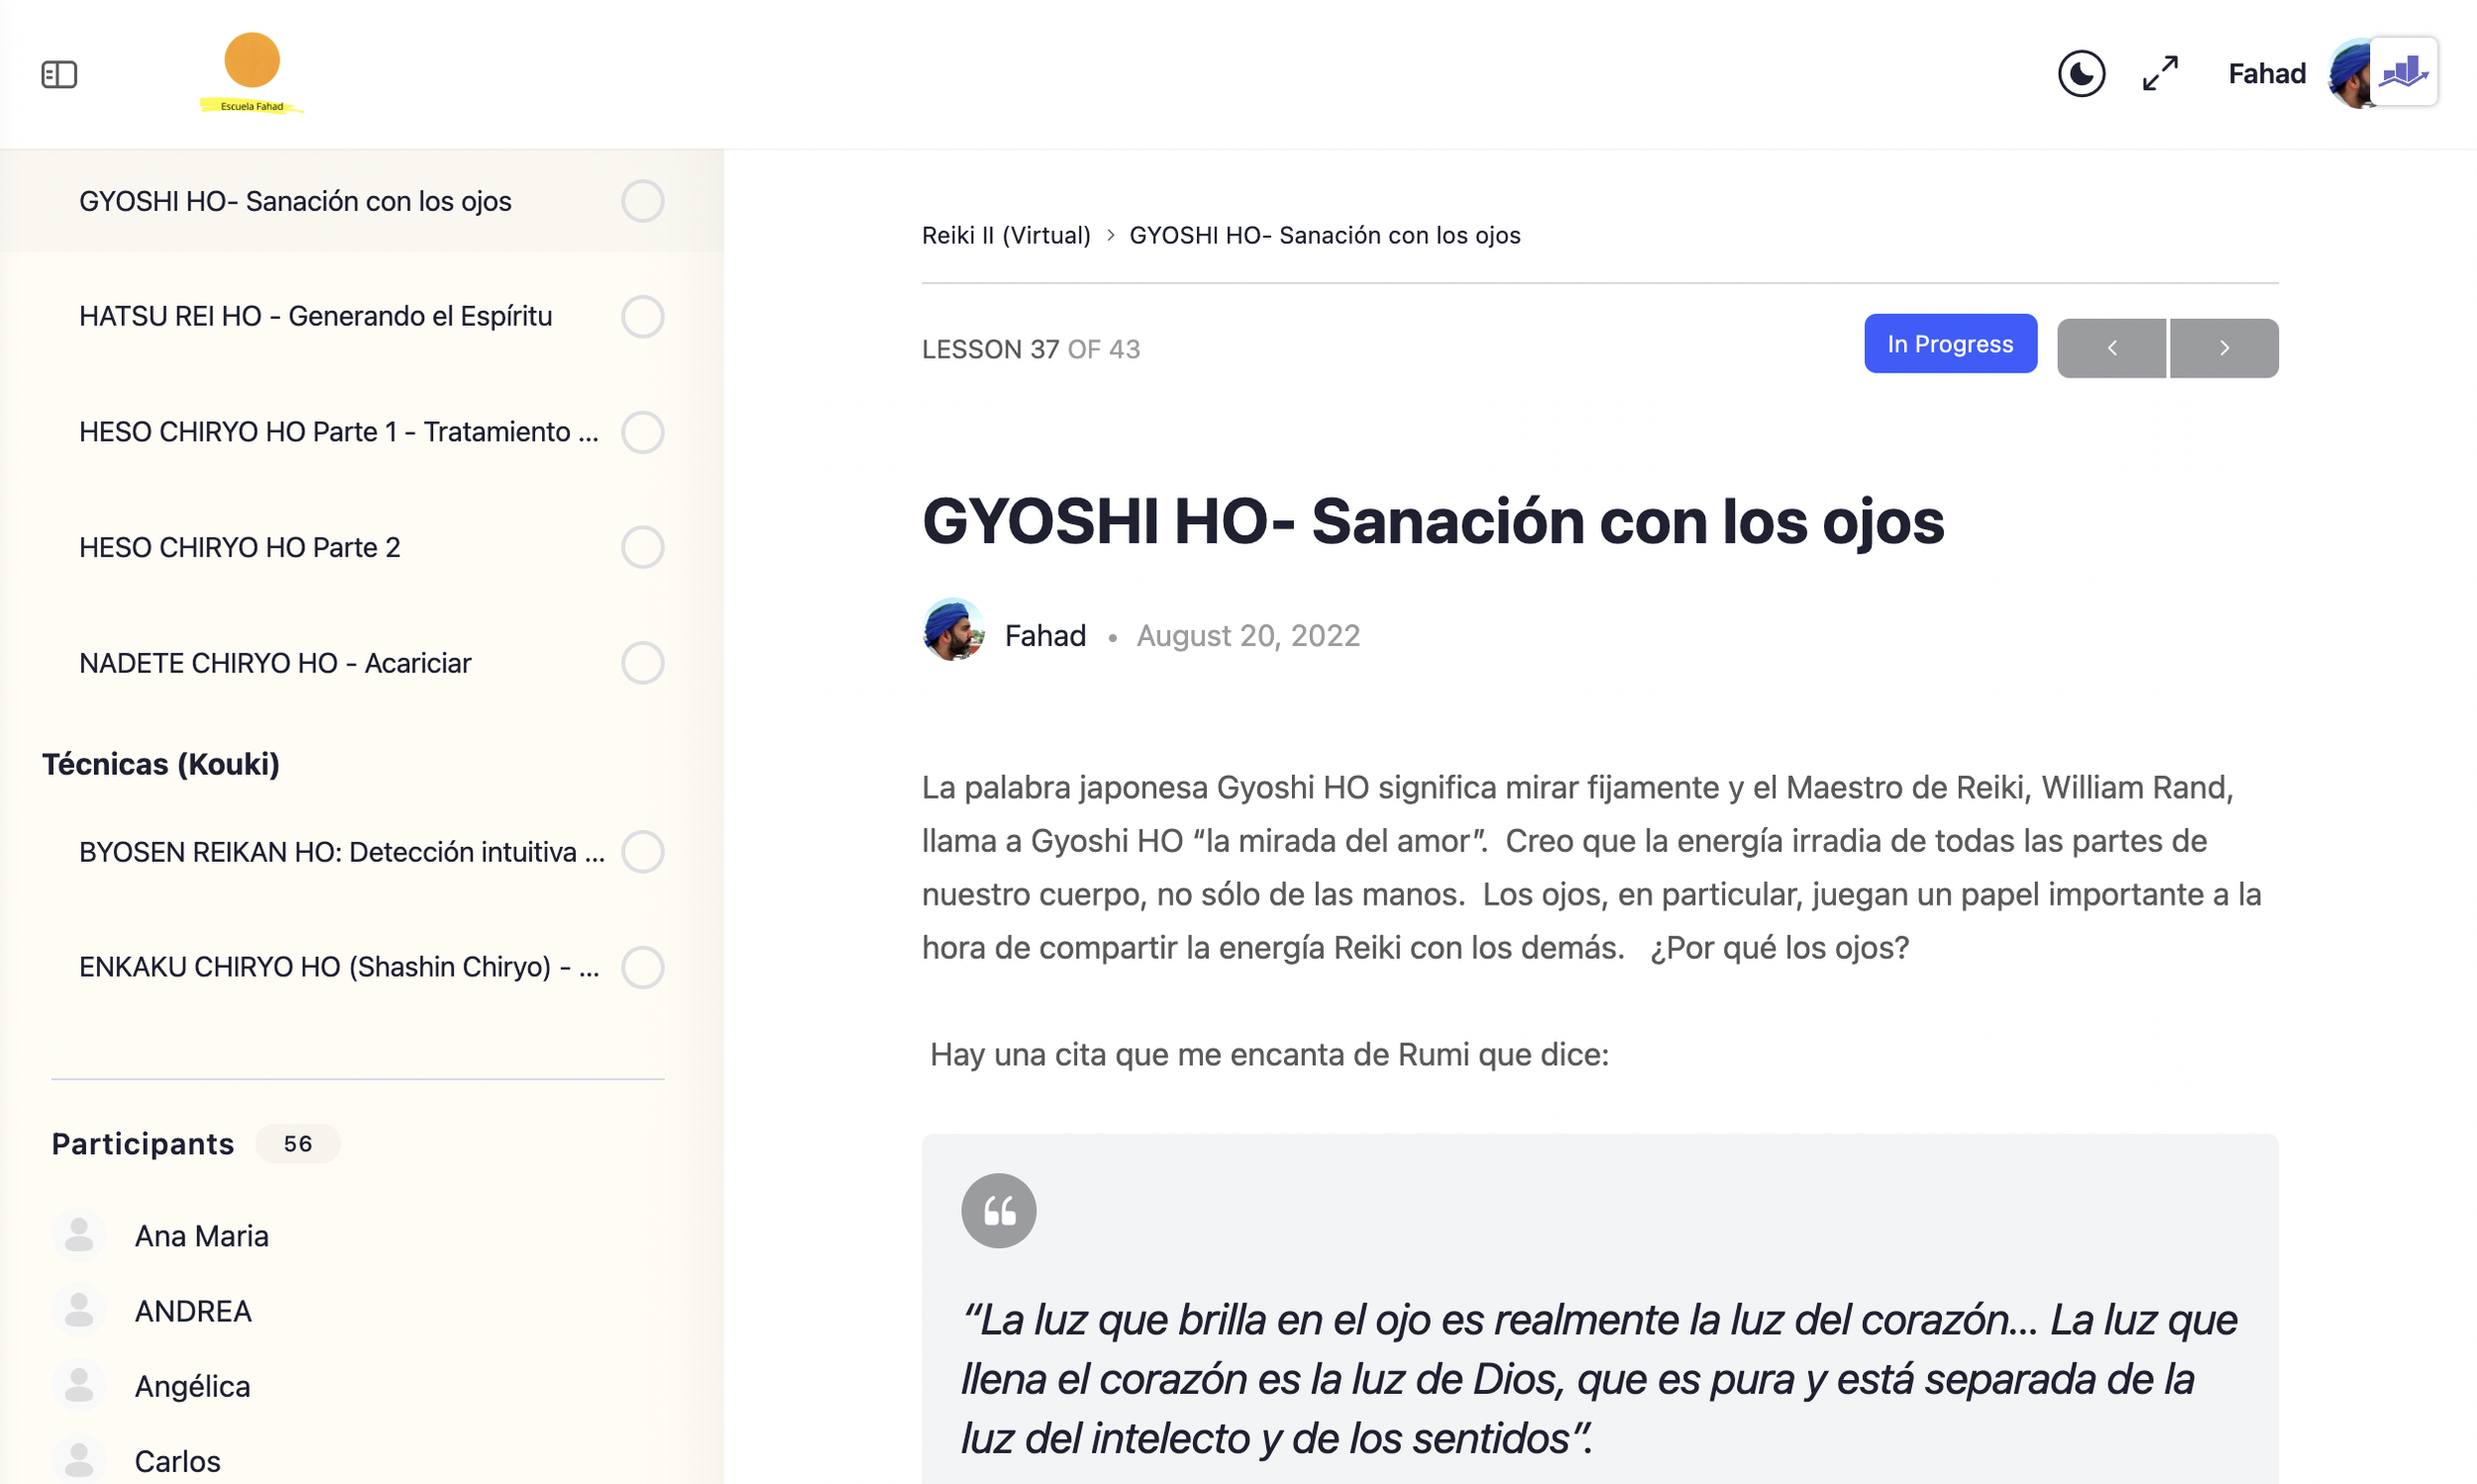2477x1484 pixels.
Task: Navigate to next lesson with forward arrow
Action: [x=2224, y=347]
